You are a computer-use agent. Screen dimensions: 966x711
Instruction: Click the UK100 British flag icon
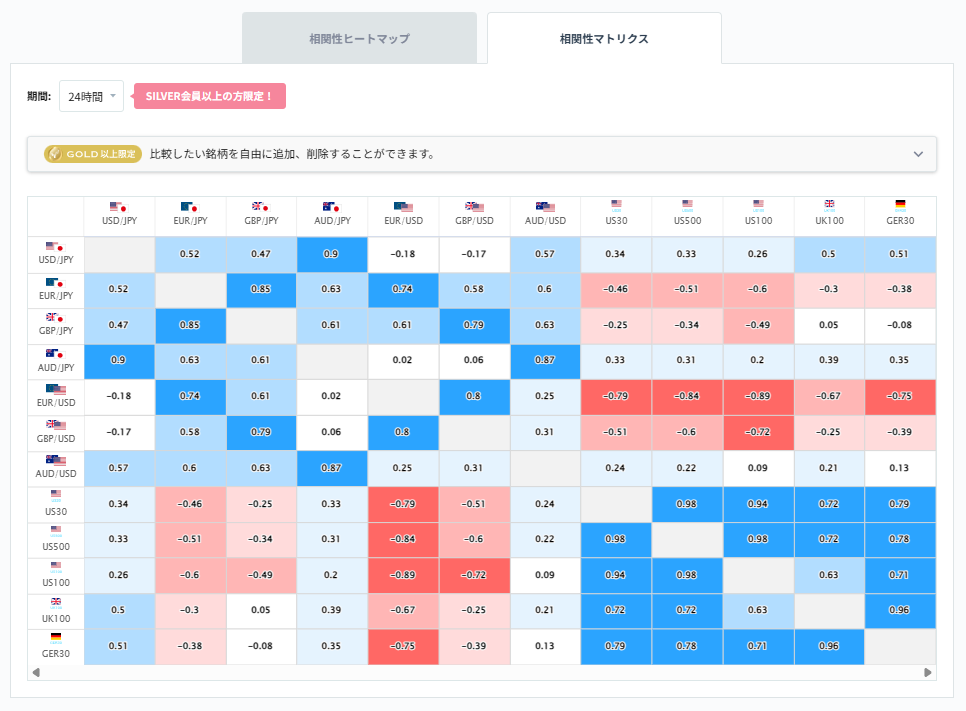coord(829,204)
